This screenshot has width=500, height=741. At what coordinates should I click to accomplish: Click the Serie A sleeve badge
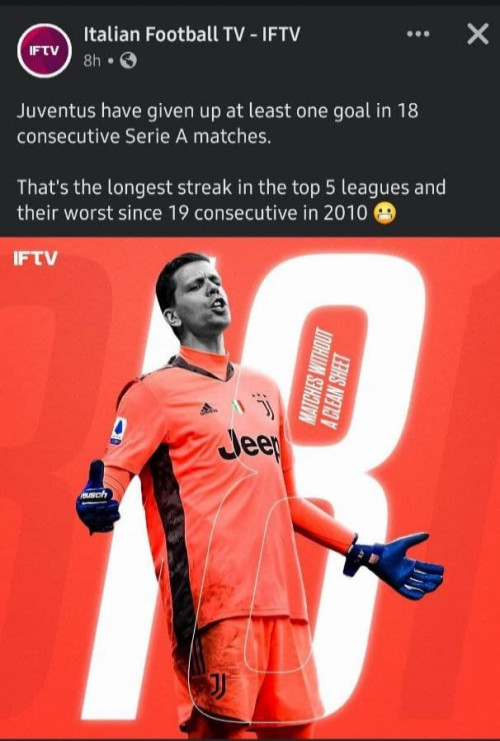[118, 432]
